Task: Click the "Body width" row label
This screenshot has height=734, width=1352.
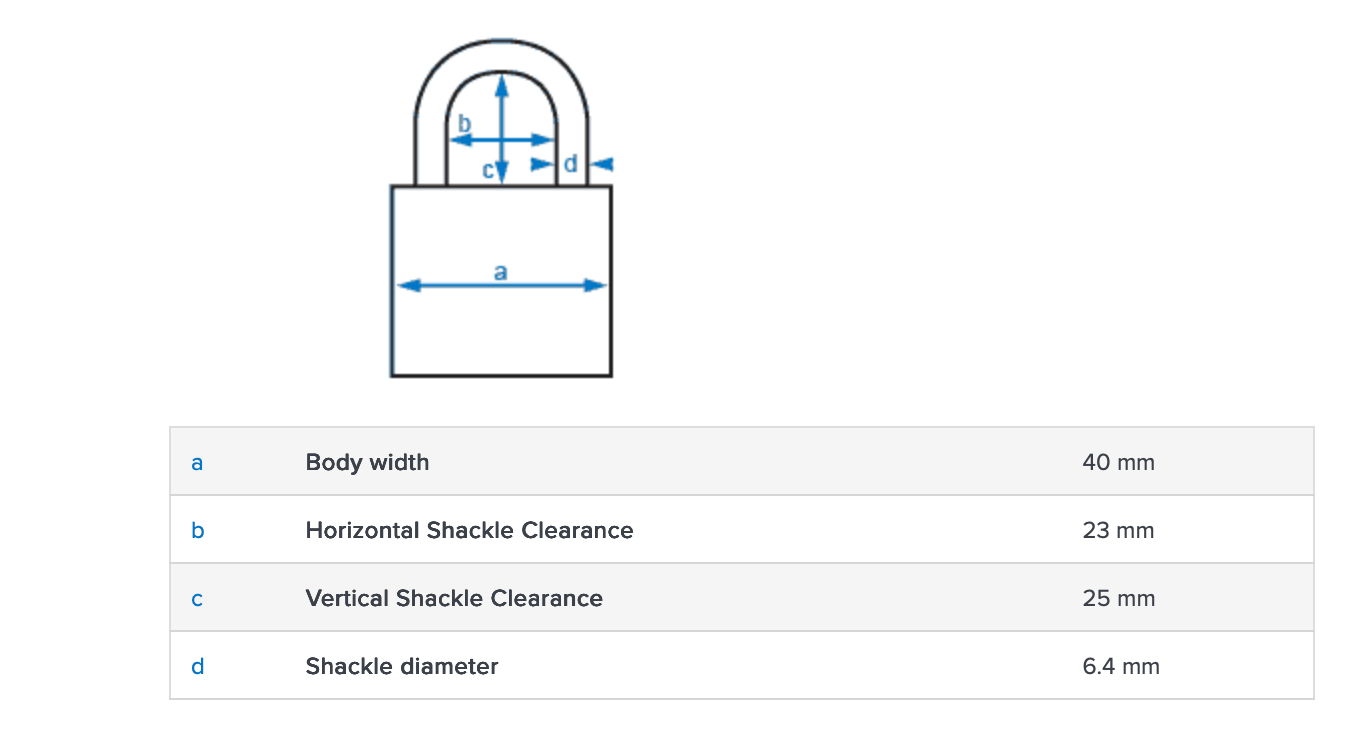Action: point(367,462)
